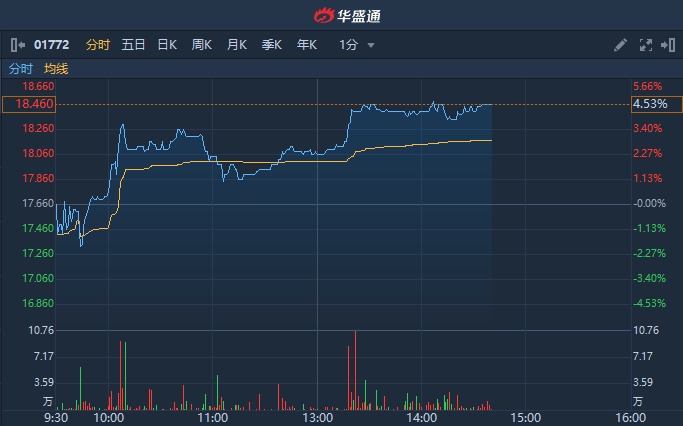Click the fullscreen expand icon
The height and width of the screenshot is (426, 683).
[645, 45]
